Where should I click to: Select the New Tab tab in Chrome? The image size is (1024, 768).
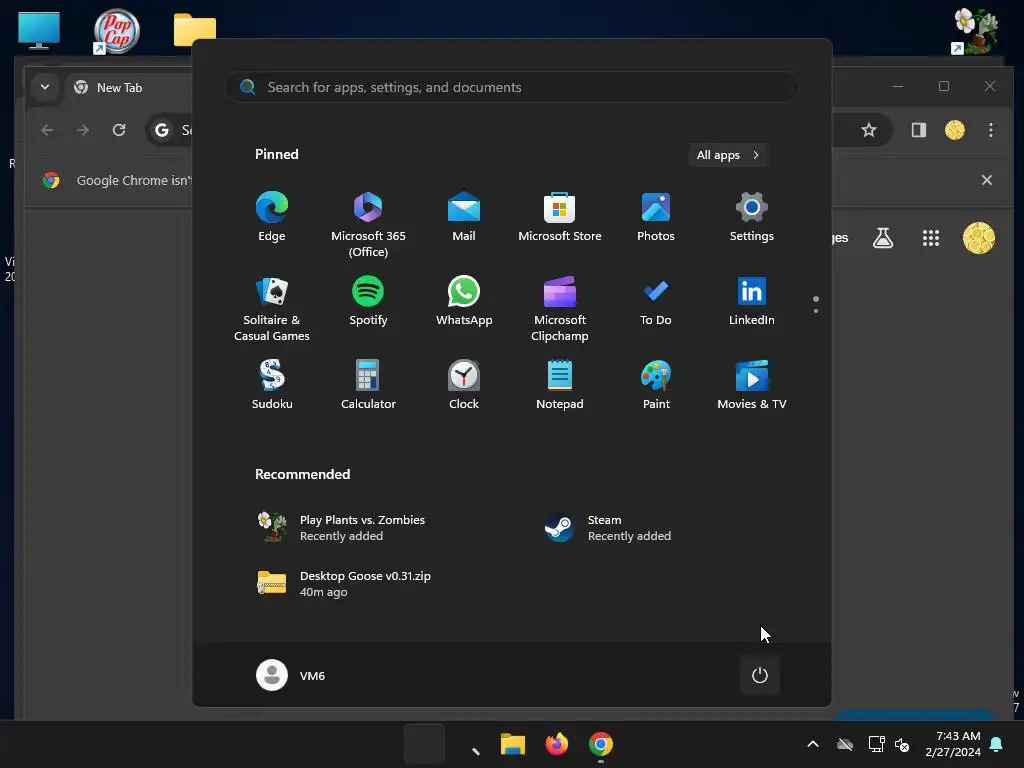click(127, 88)
